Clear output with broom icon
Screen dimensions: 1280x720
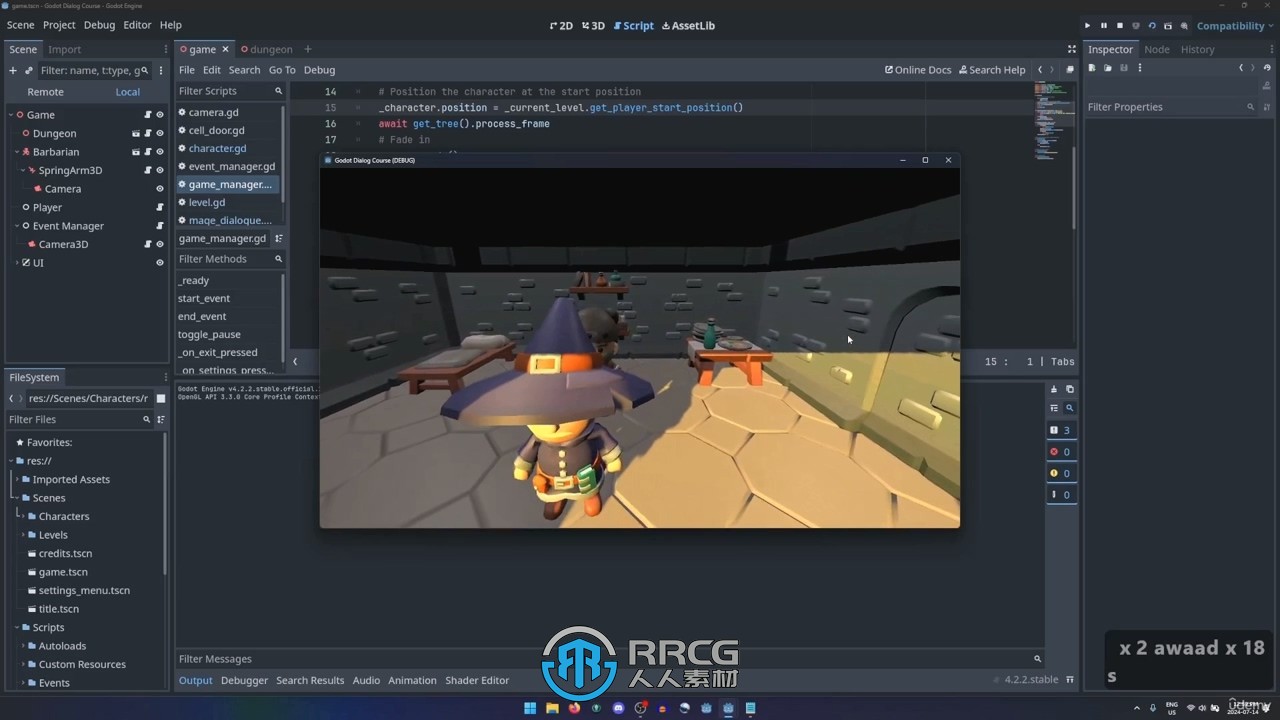(1054, 389)
